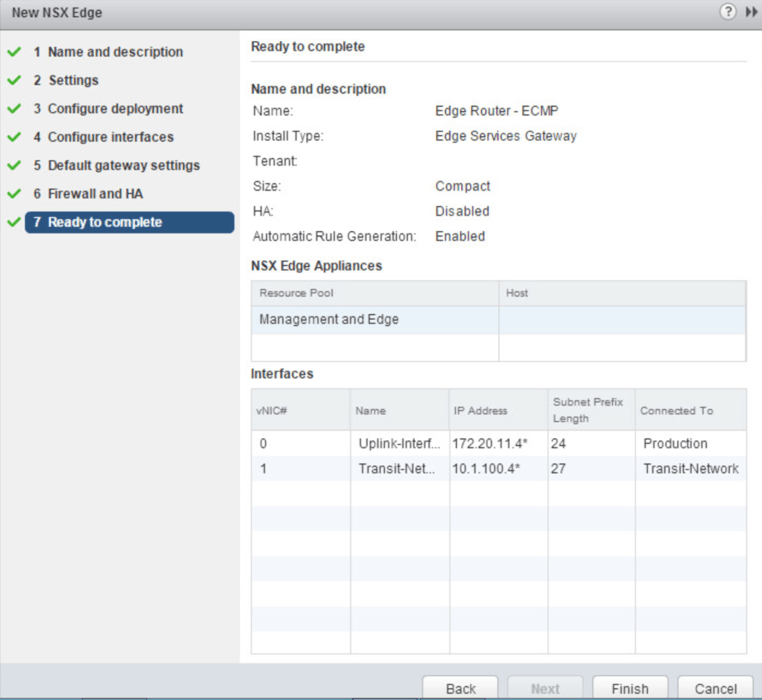Click the help question mark icon
Screen dimensions: 762x700
(x=728, y=12)
